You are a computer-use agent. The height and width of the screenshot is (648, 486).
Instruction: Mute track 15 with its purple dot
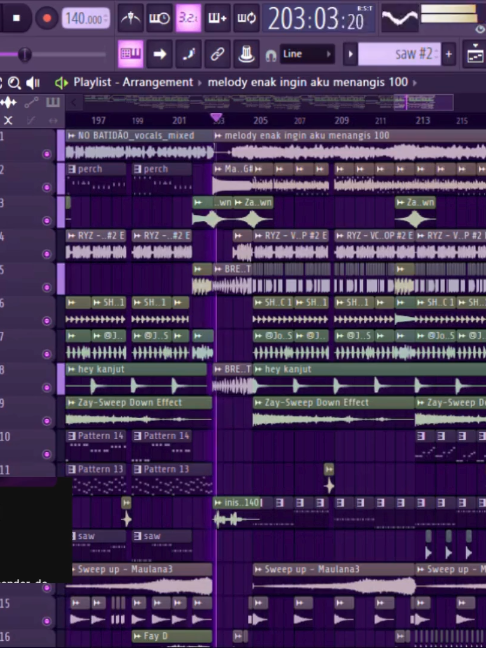point(47,621)
